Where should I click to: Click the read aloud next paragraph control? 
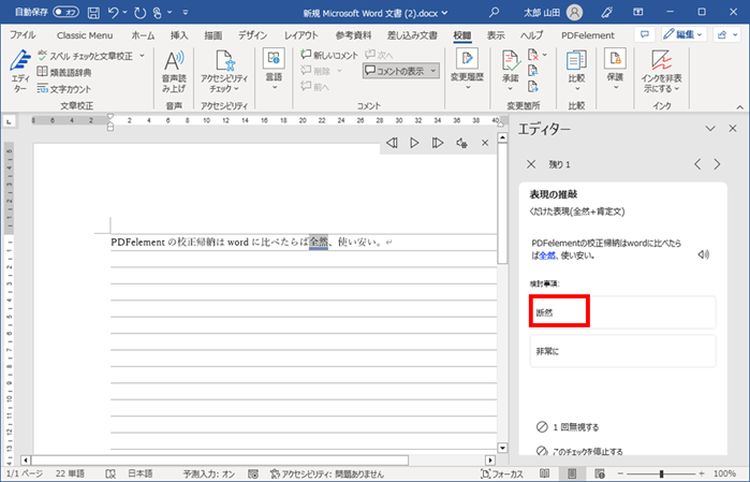(x=437, y=142)
